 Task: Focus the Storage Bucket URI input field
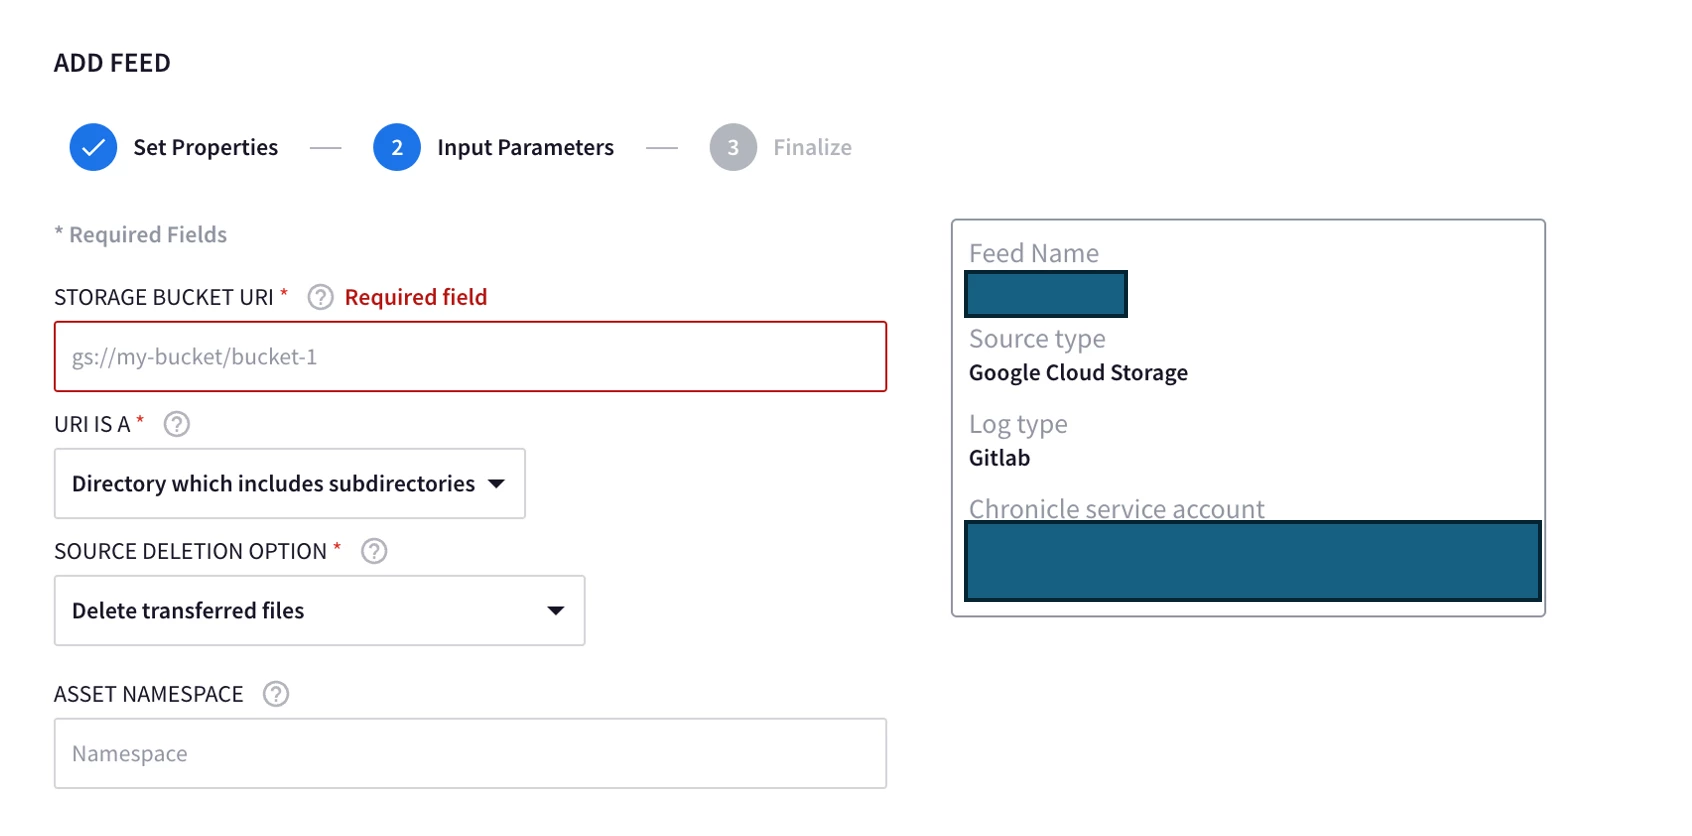pos(470,356)
